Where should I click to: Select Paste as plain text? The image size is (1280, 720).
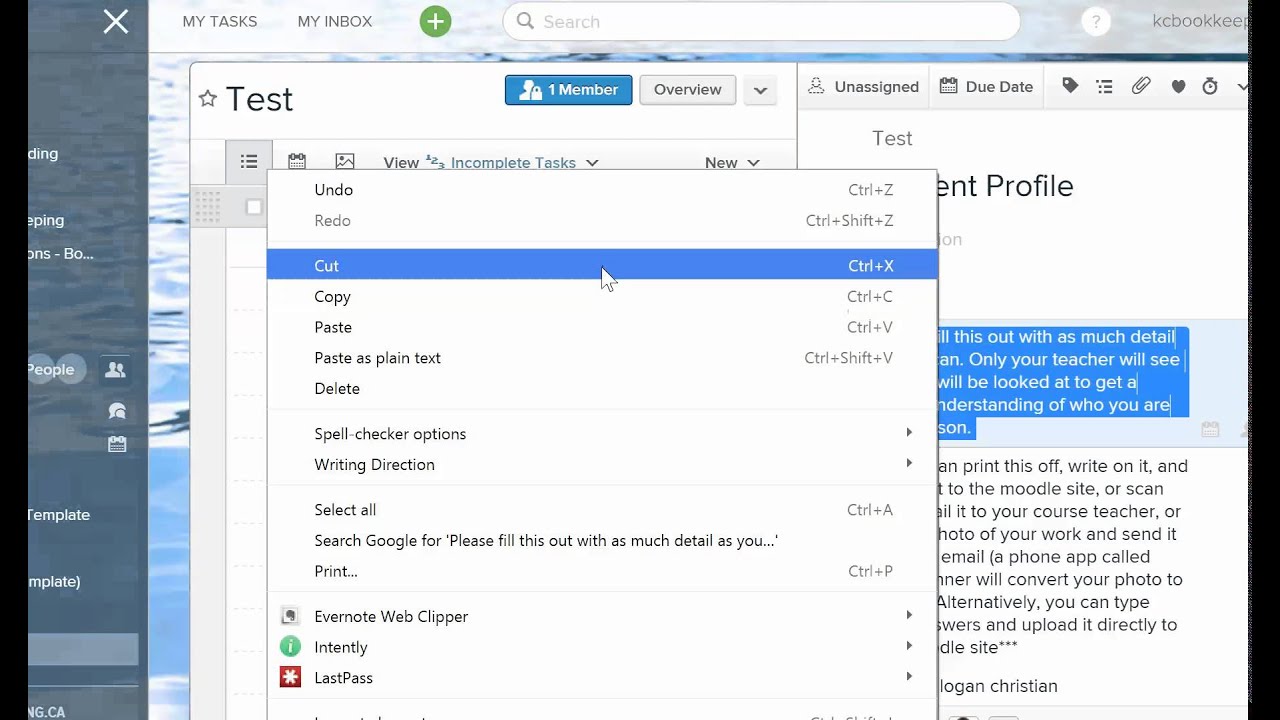(603, 357)
